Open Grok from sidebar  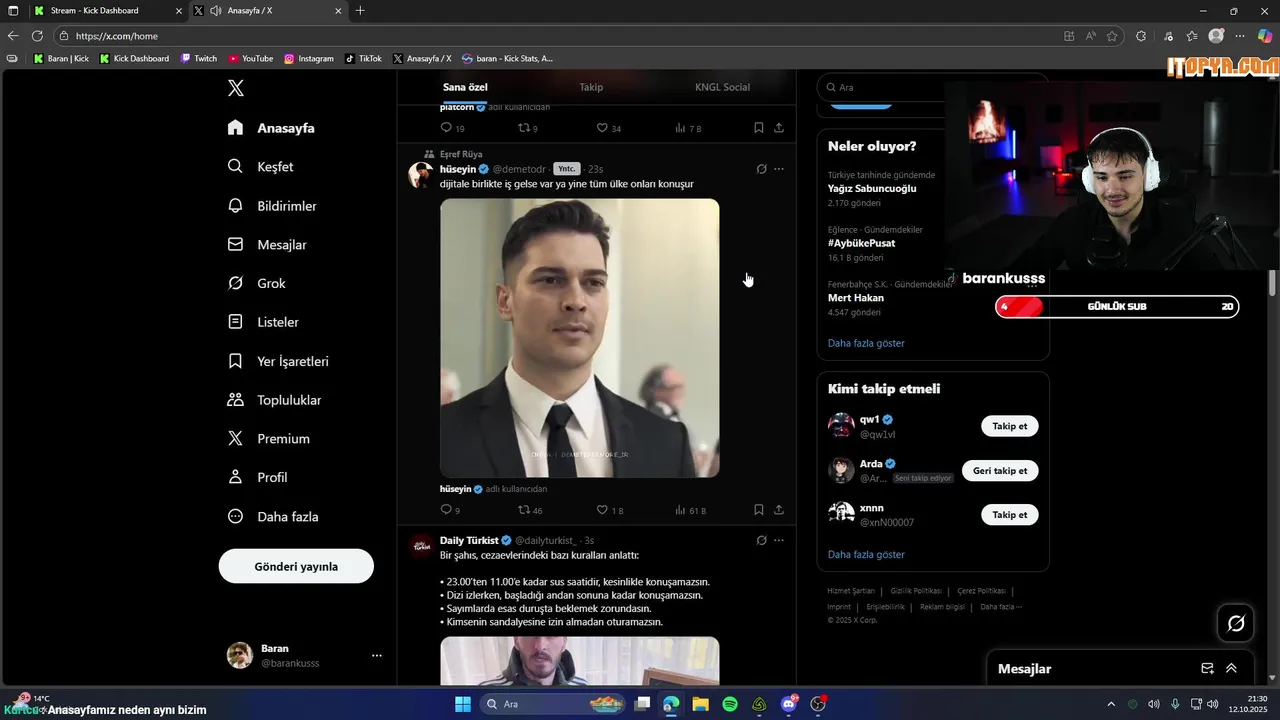pyautogui.click(x=256, y=284)
